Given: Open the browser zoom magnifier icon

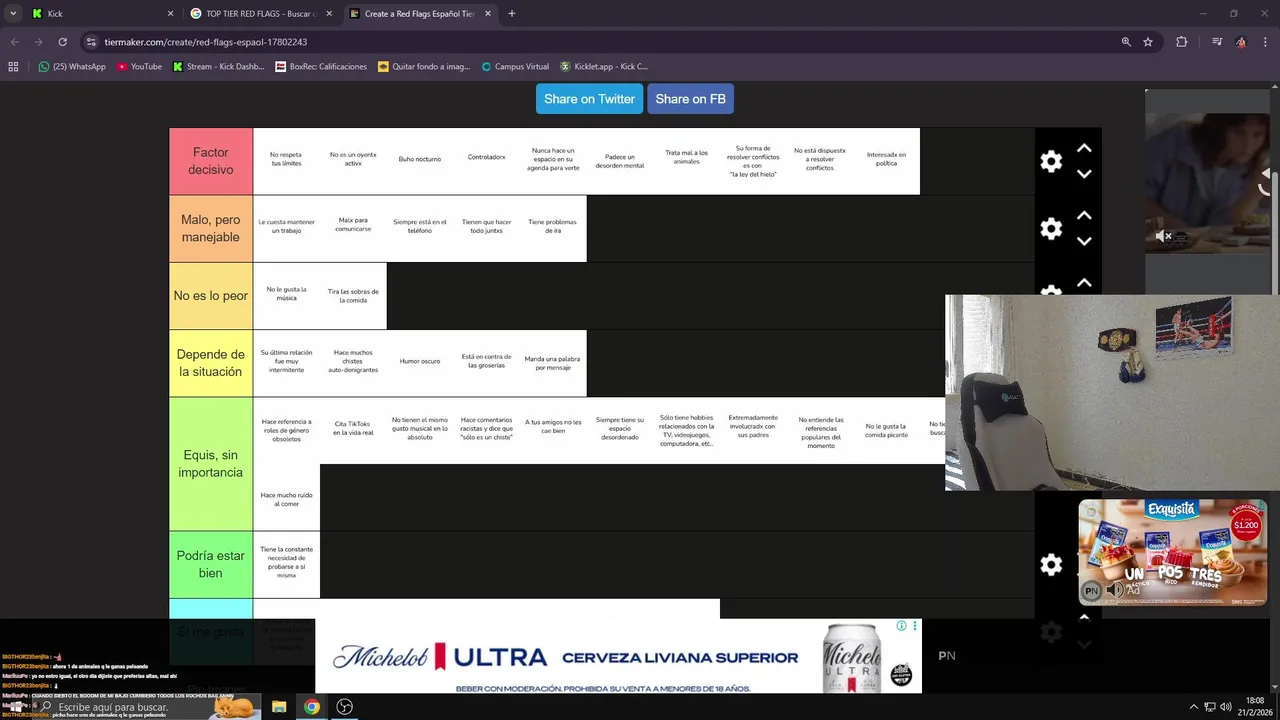Looking at the screenshot, I should 1126,42.
